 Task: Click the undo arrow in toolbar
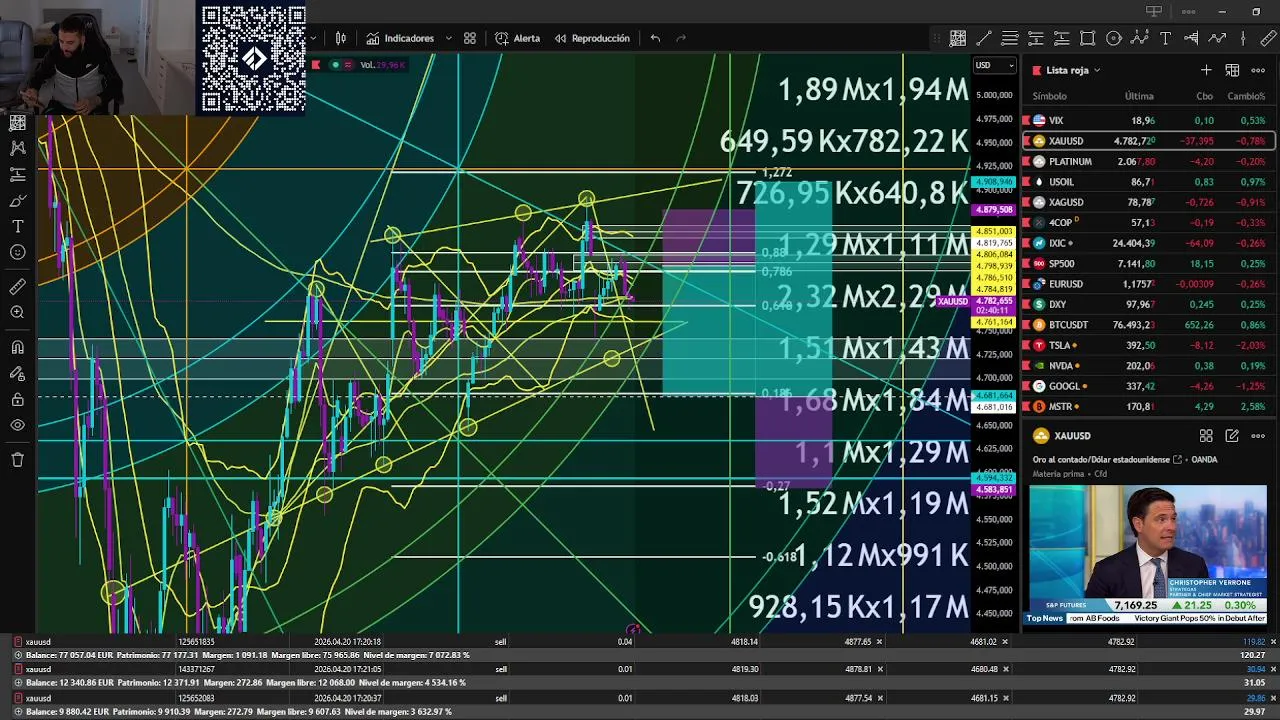(x=655, y=38)
